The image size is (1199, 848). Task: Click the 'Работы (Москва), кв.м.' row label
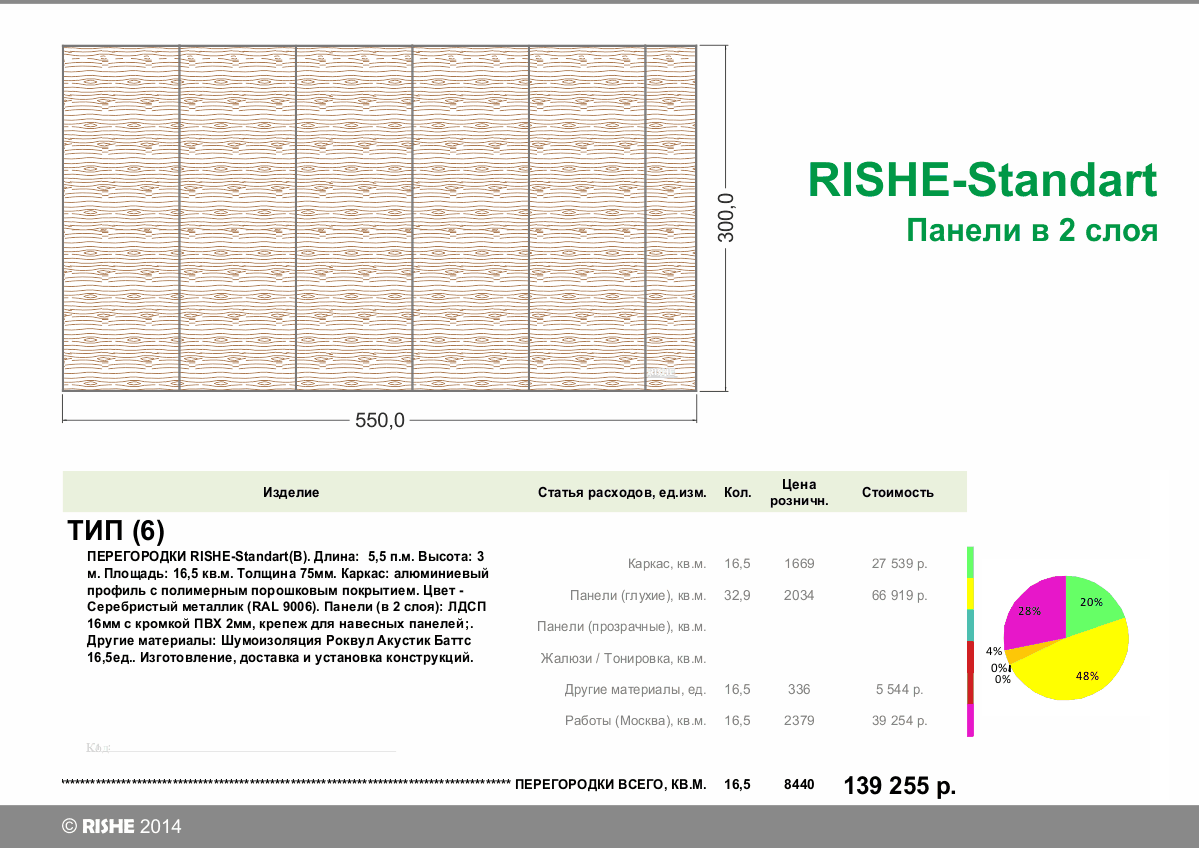(x=635, y=720)
